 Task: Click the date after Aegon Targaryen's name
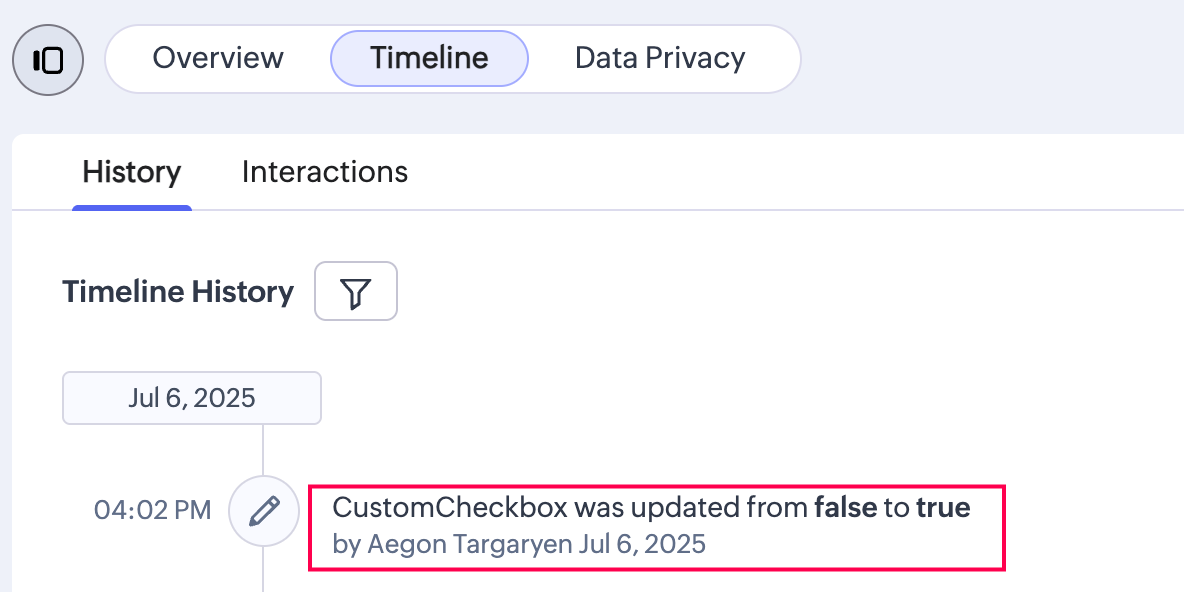643,544
